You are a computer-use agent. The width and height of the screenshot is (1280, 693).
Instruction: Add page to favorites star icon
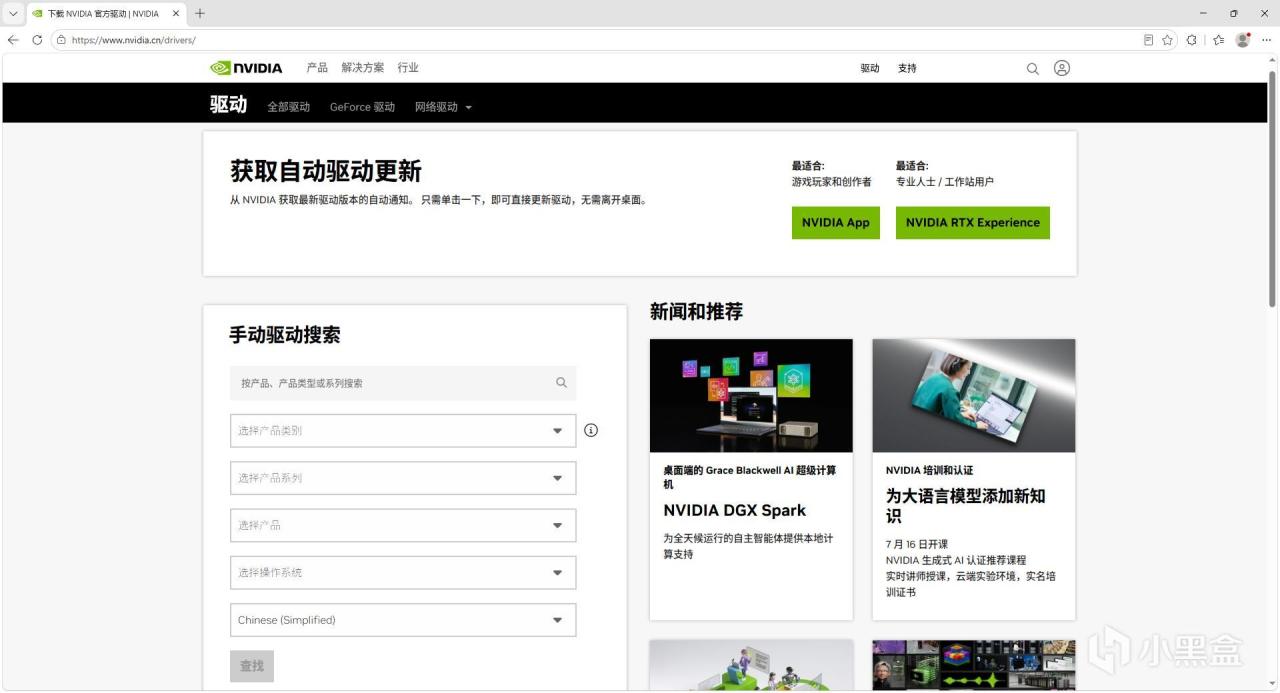click(x=1167, y=40)
